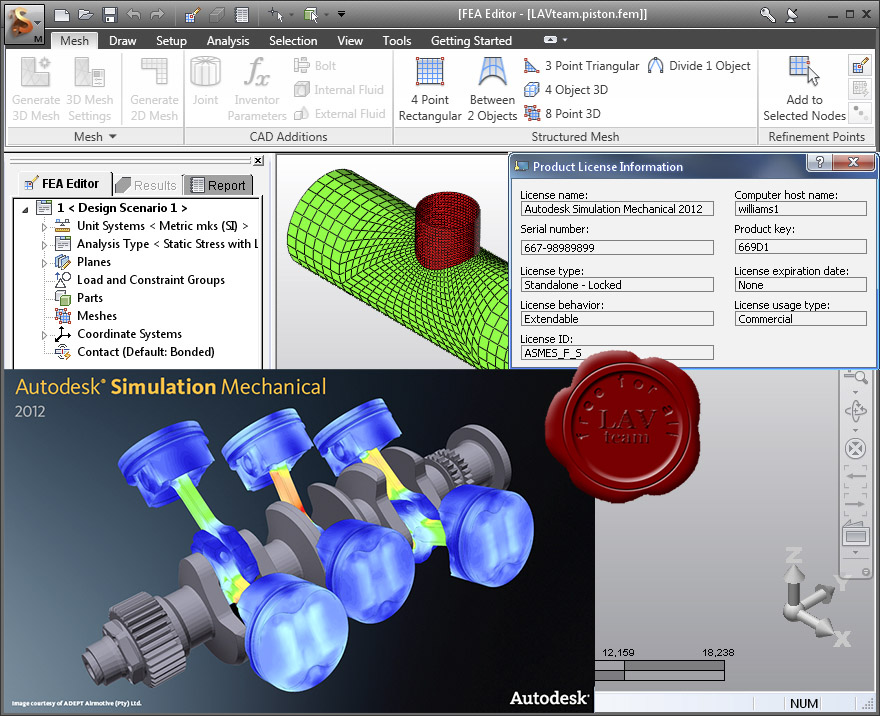Close the browser panel with X
Screen dimensions: 880x716
click(258, 160)
